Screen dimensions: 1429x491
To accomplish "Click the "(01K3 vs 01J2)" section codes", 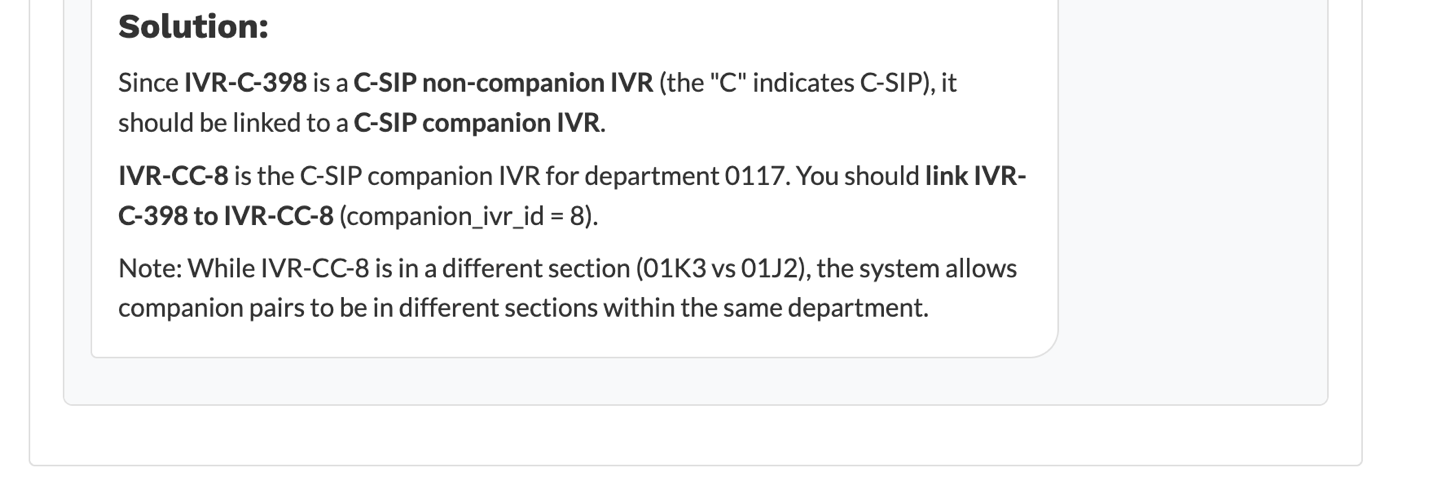I will [714, 269].
